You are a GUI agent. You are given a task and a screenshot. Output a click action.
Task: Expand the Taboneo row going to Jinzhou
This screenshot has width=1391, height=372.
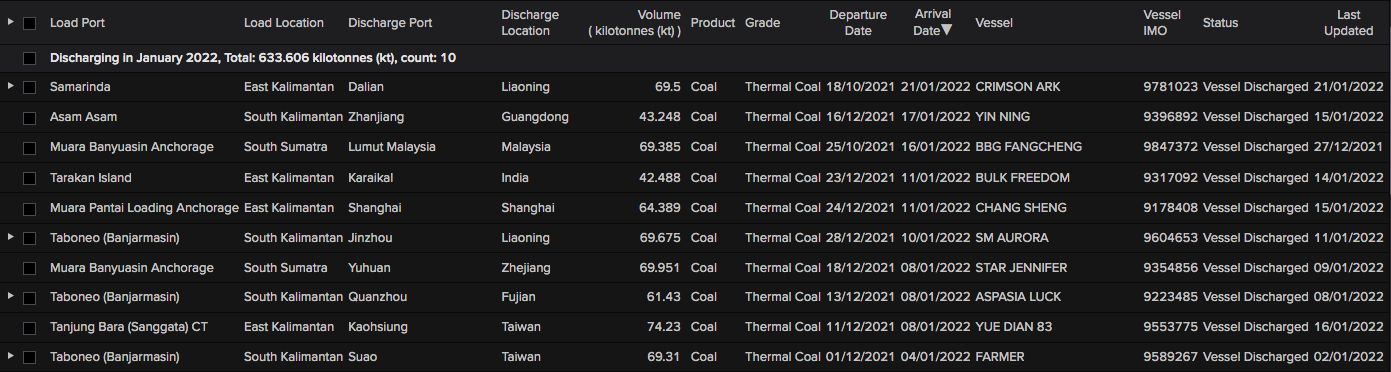pos(10,237)
